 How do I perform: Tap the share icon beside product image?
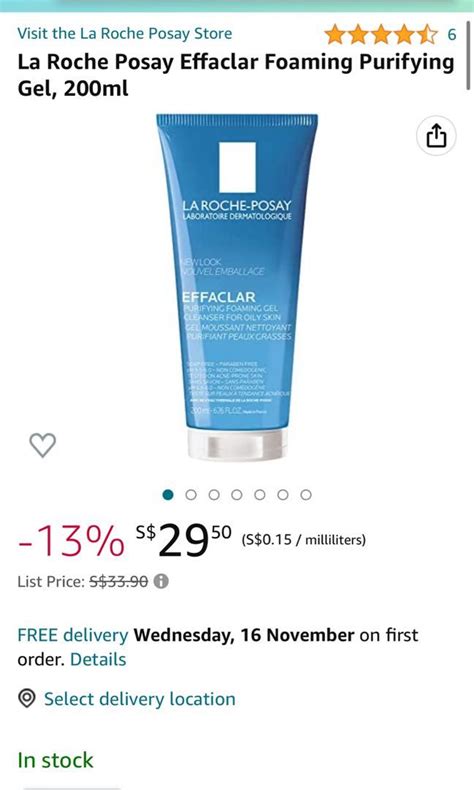436,136
